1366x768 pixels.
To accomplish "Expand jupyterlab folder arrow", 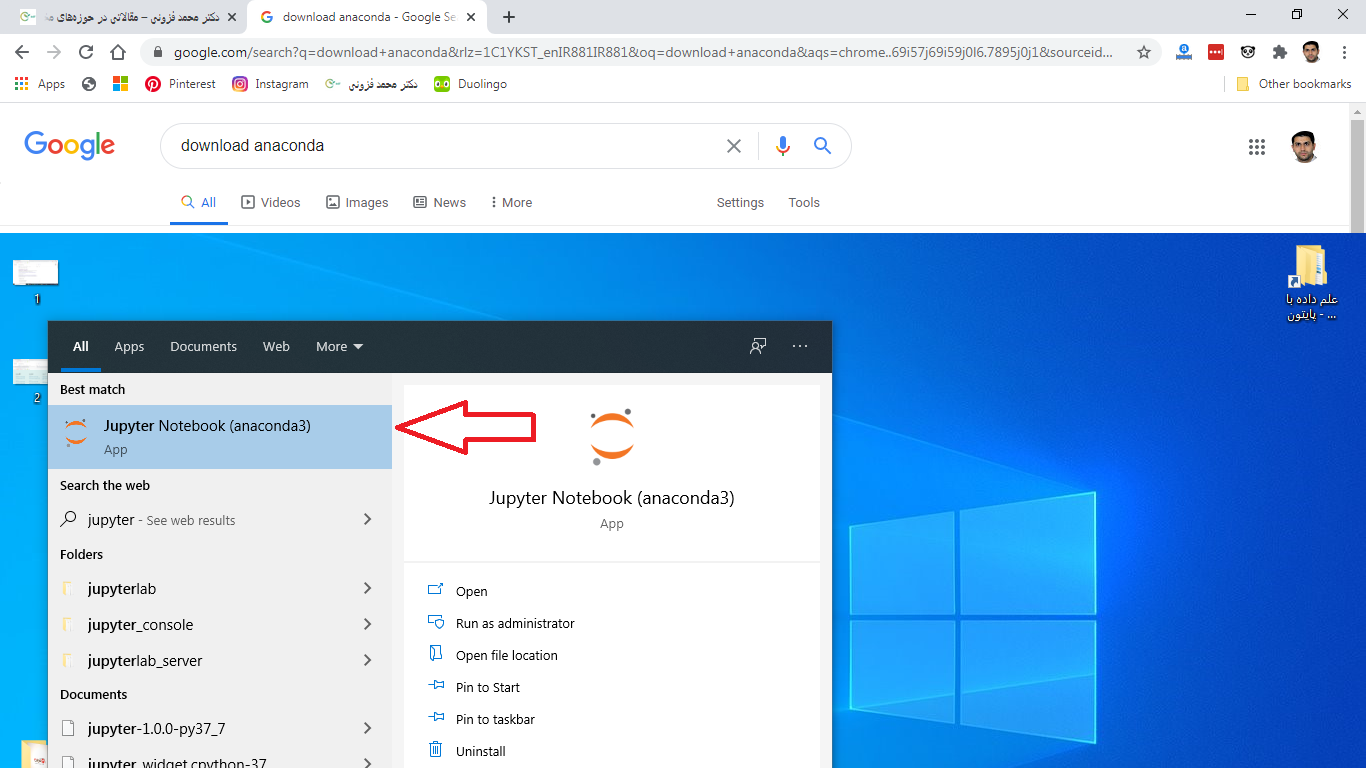I will [368, 588].
